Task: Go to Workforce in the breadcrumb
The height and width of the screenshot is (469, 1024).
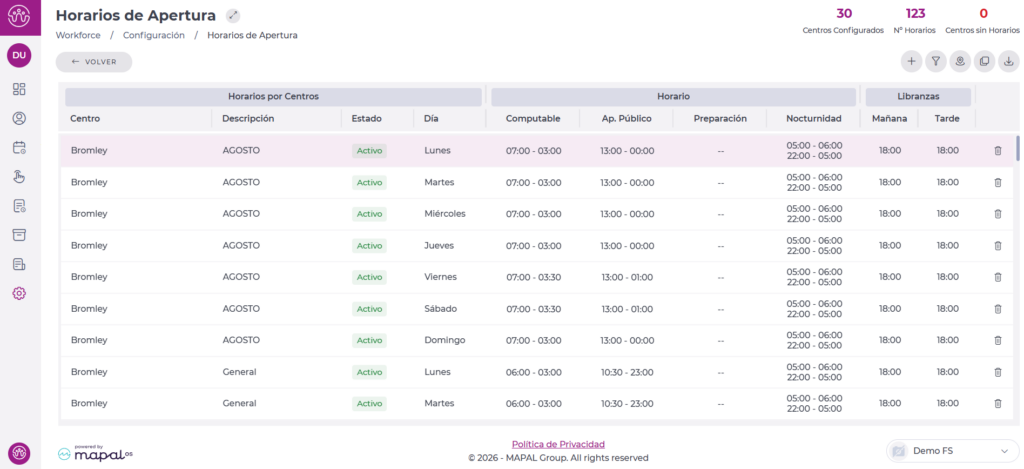Action: pyautogui.click(x=78, y=35)
